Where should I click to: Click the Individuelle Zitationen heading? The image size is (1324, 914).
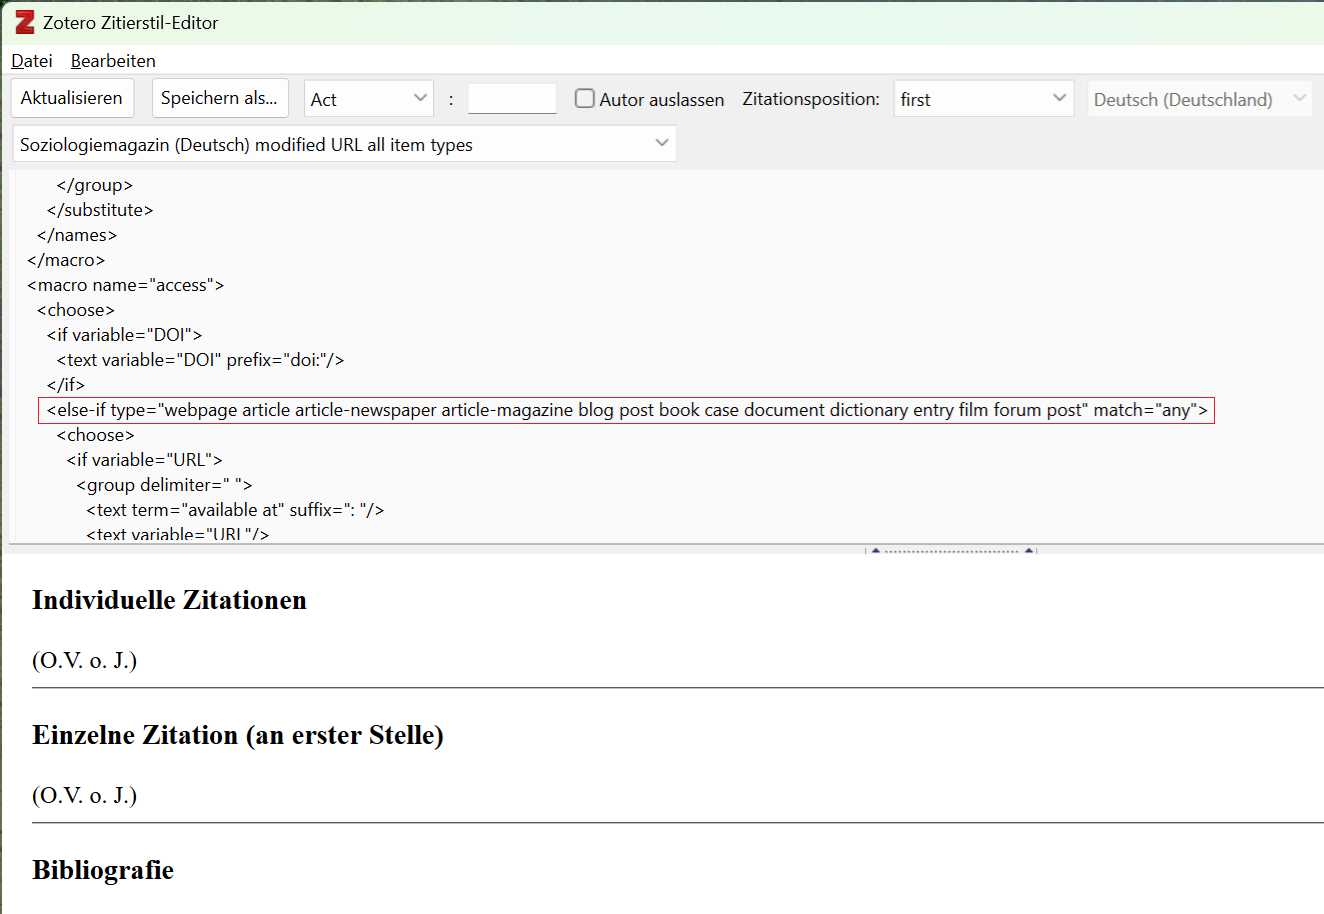(x=169, y=600)
